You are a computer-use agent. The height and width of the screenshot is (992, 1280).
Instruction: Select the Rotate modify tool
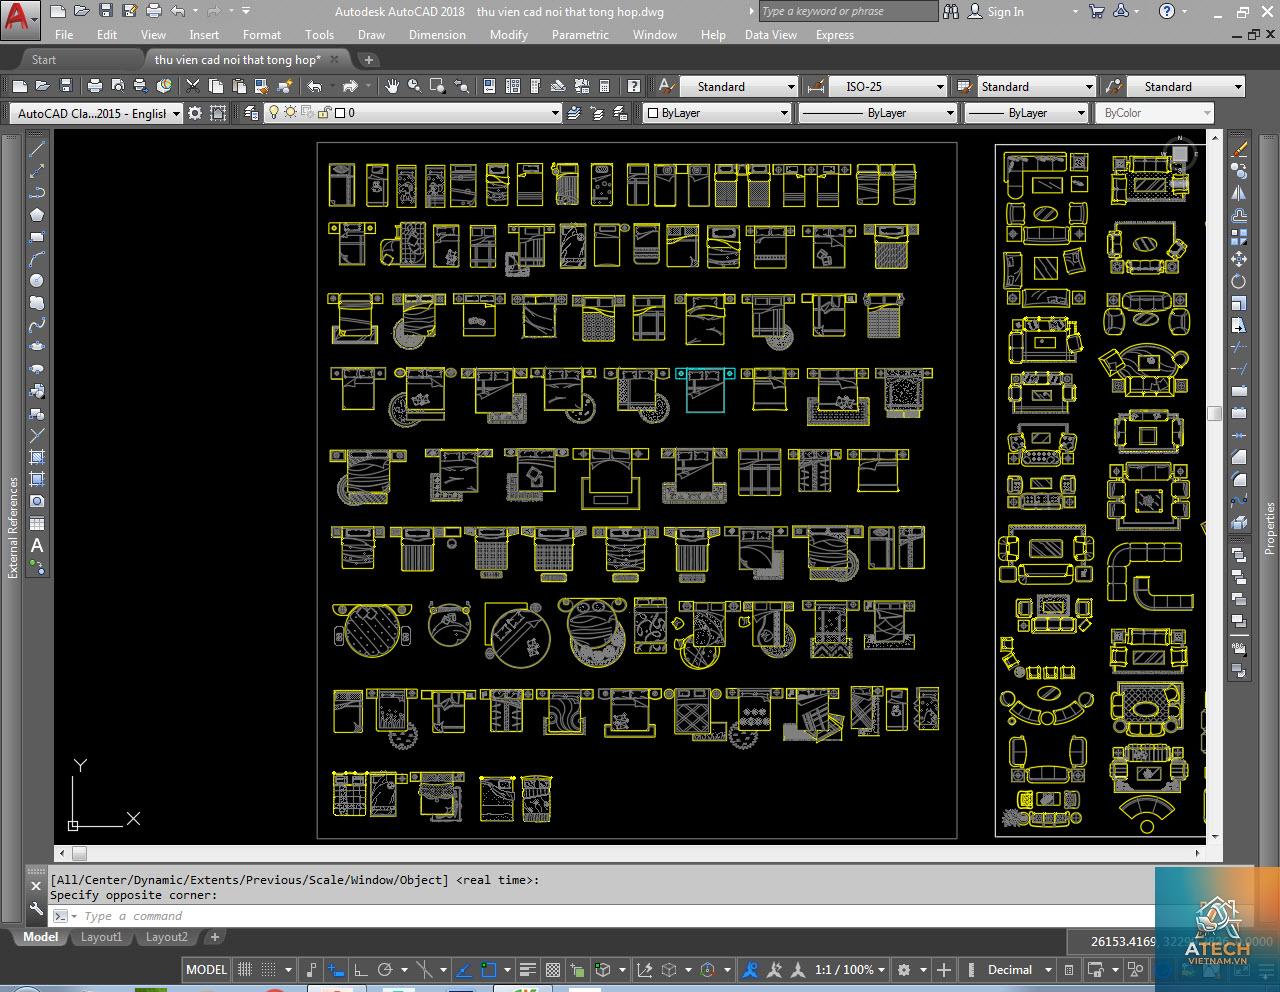[1239, 281]
